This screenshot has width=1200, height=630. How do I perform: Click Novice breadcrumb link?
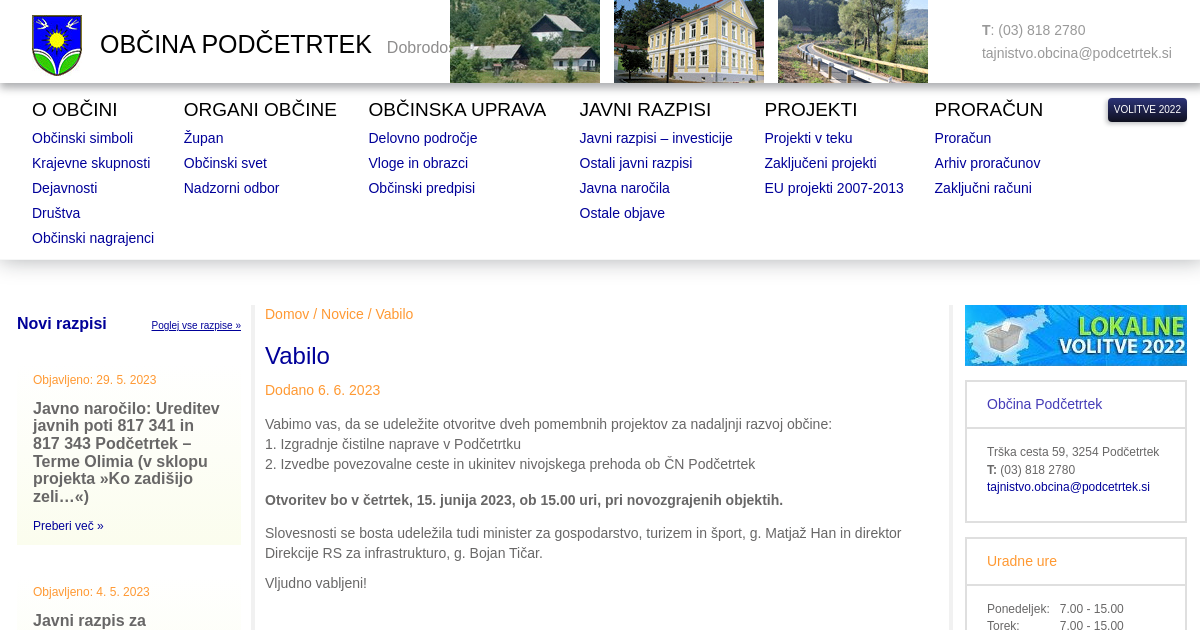click(342, 314)
